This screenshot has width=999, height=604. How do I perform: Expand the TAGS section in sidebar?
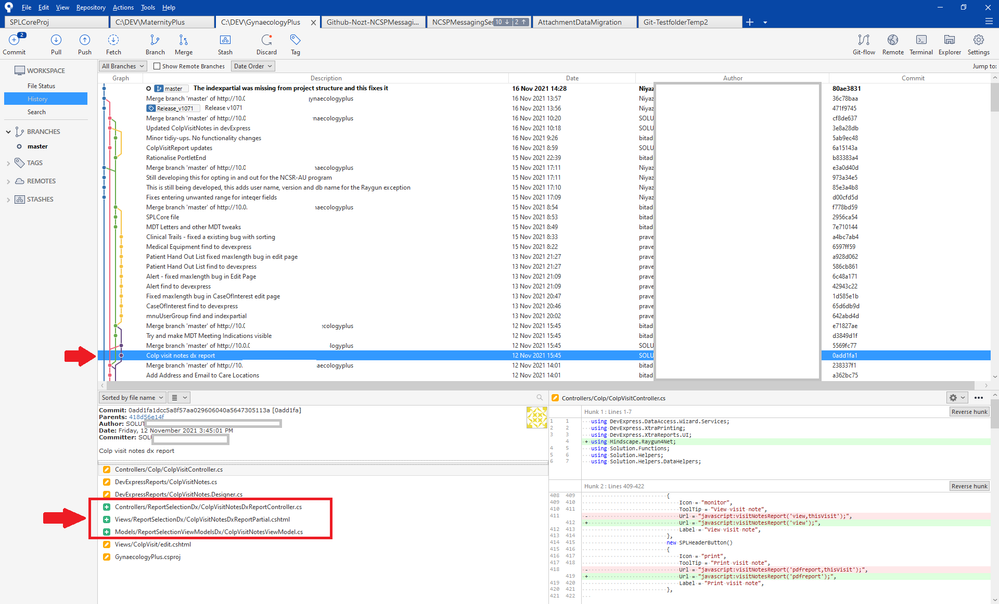(8, 163)
